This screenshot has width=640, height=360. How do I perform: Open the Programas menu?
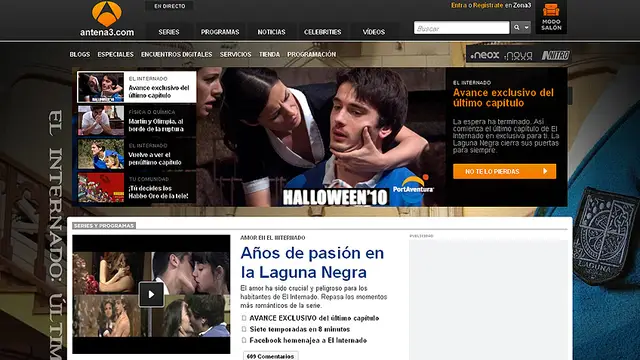coord(220,32)
